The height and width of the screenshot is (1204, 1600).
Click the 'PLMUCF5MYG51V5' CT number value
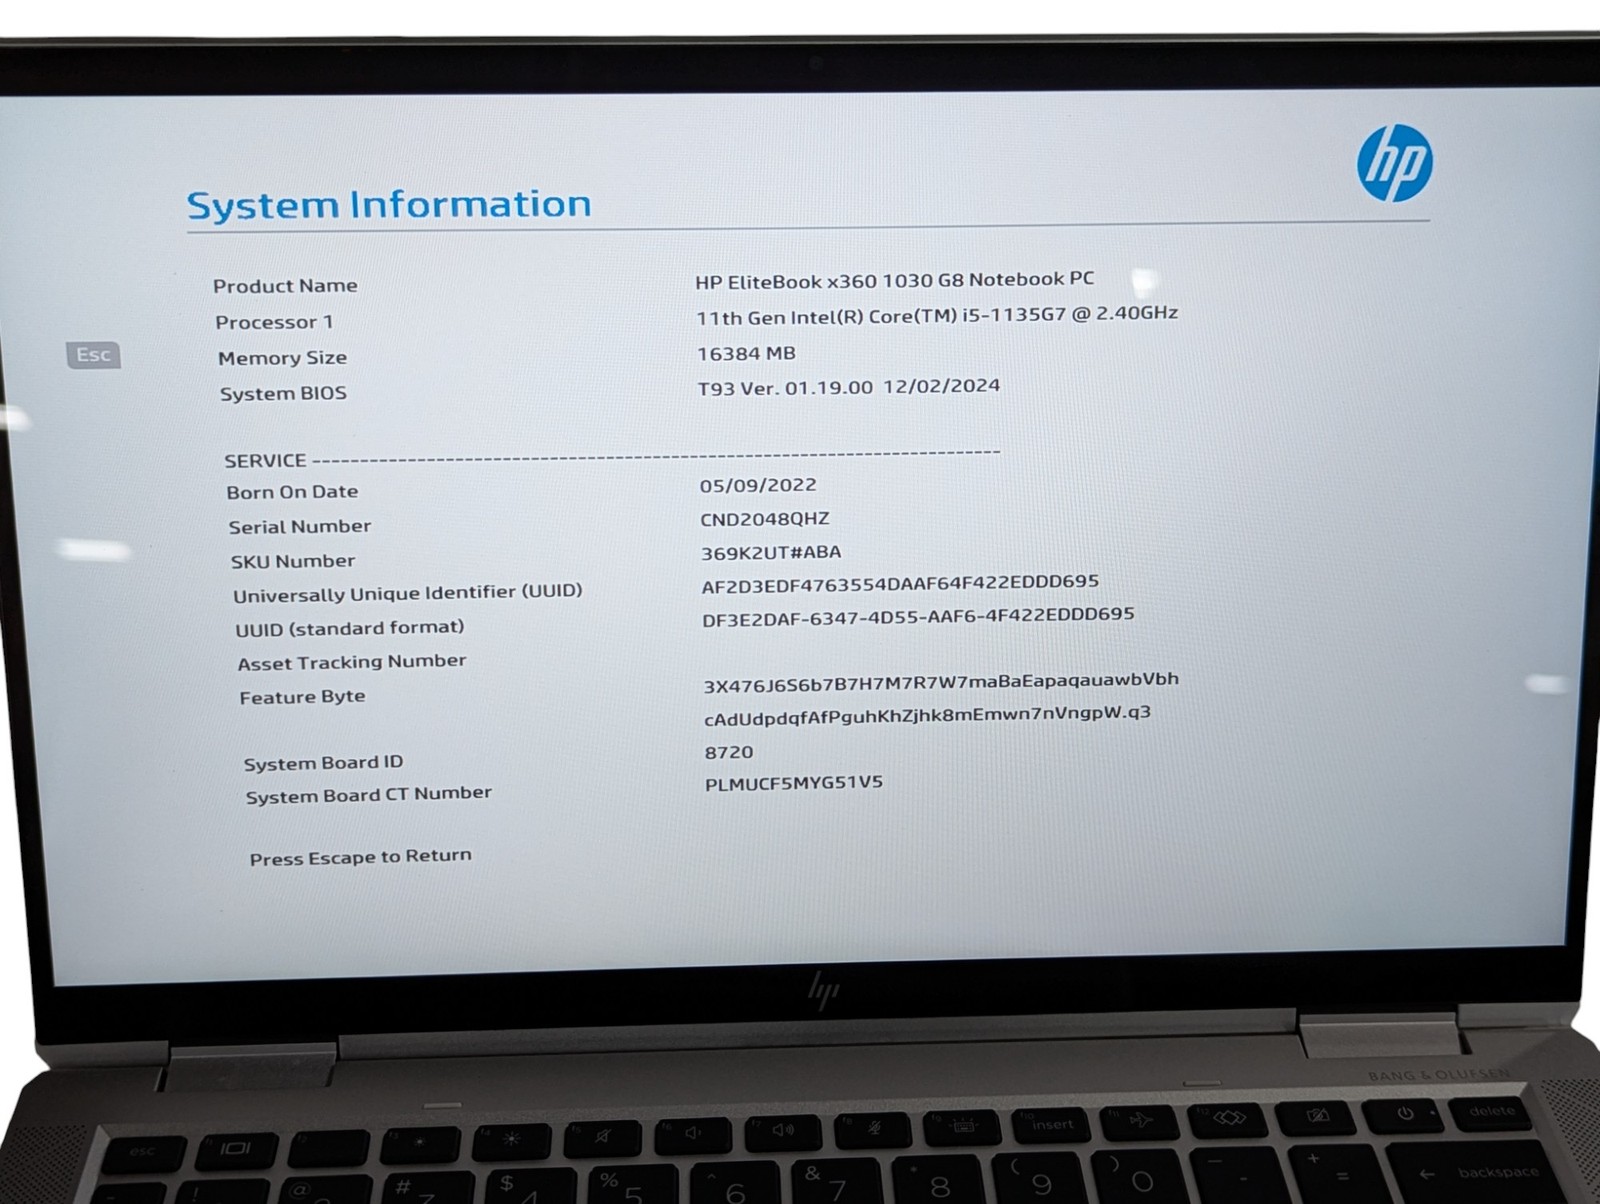[x=794, y=784]
